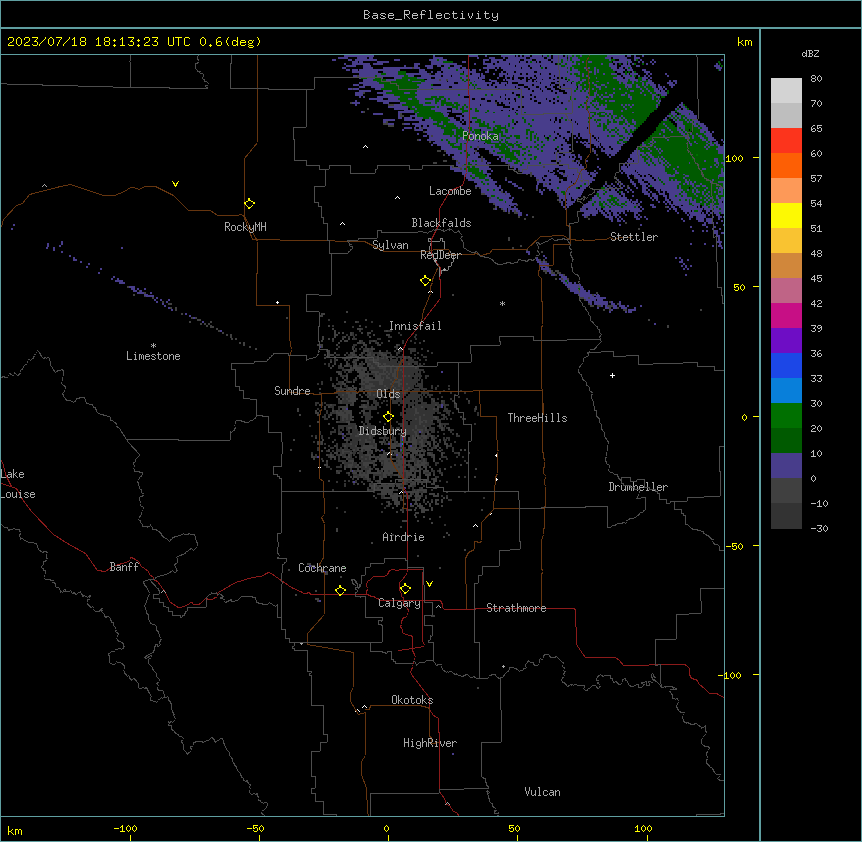862x842 pixels.
Task: Select the green 30 dBZ color swatch
Action: tap(786, 416)
